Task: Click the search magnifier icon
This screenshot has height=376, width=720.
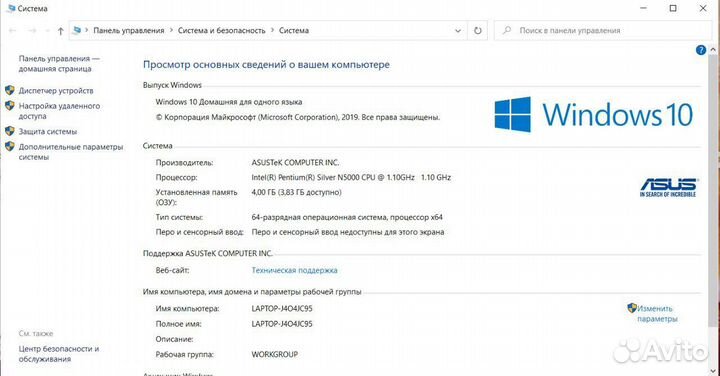Action: [x=507, y=30]
